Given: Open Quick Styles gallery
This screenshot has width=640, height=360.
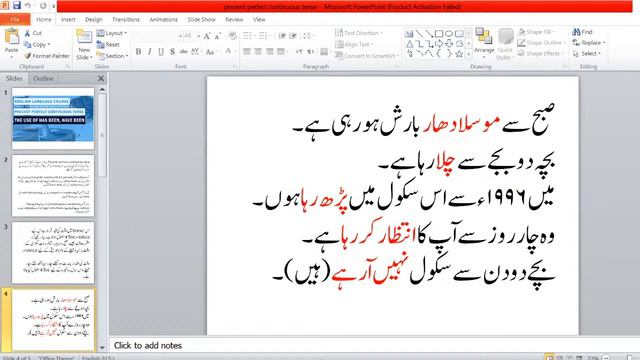Looking at the screenshot, I should tap(505, 44).
